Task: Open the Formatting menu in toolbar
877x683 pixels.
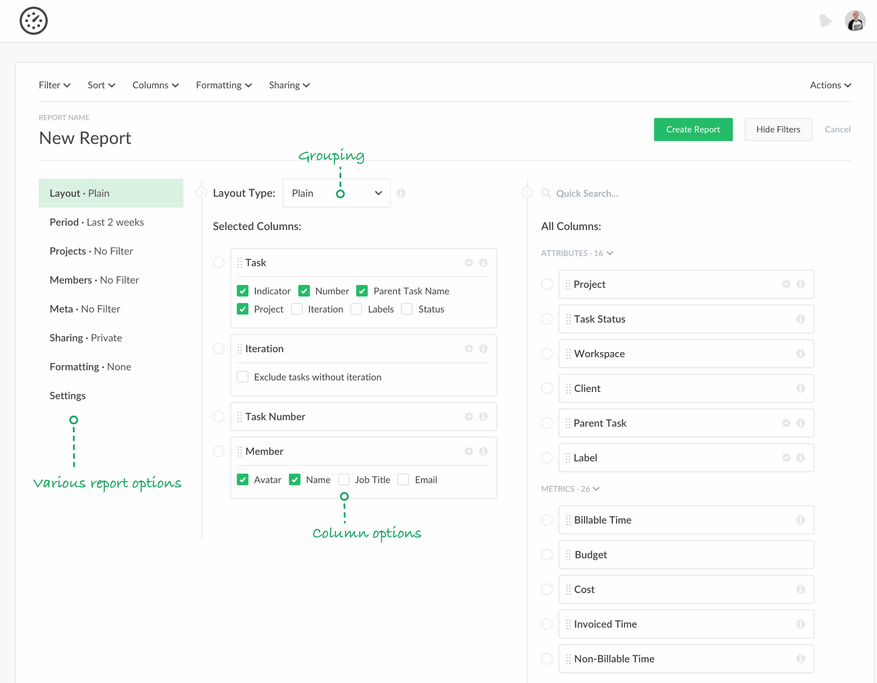Action: tap(223, 85)
